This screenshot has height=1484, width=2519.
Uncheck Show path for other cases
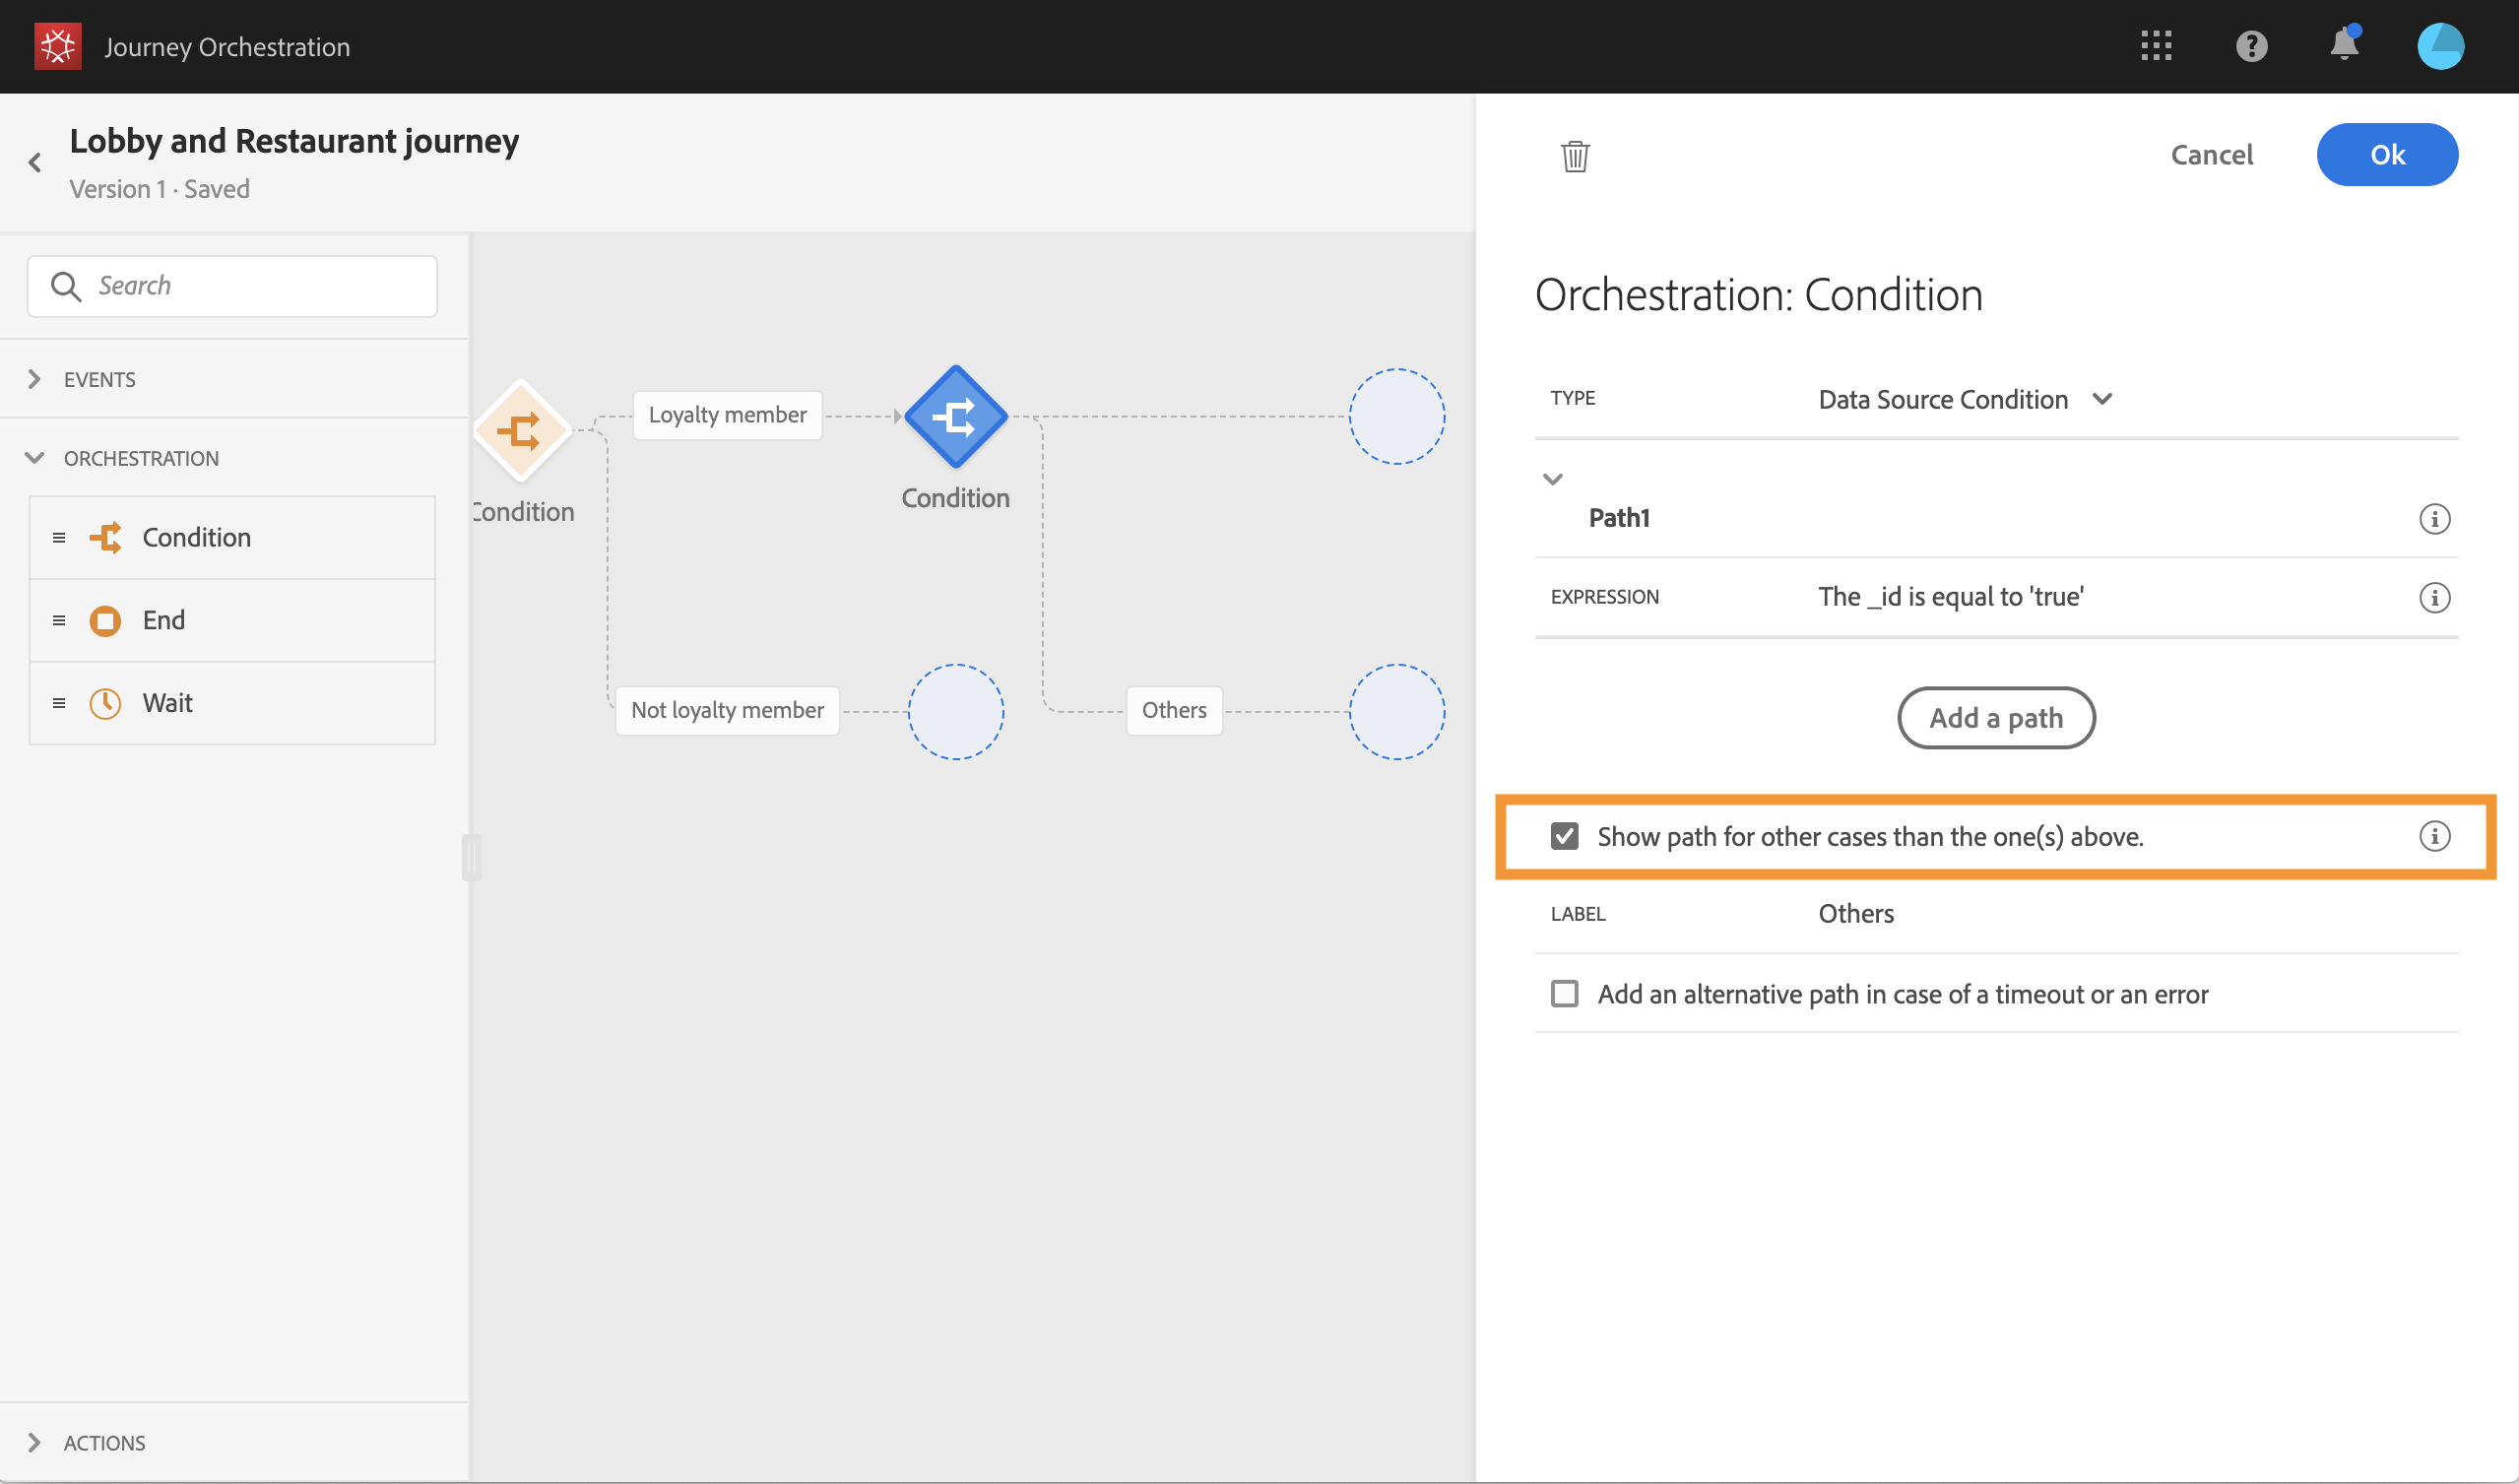point(1564,836)
